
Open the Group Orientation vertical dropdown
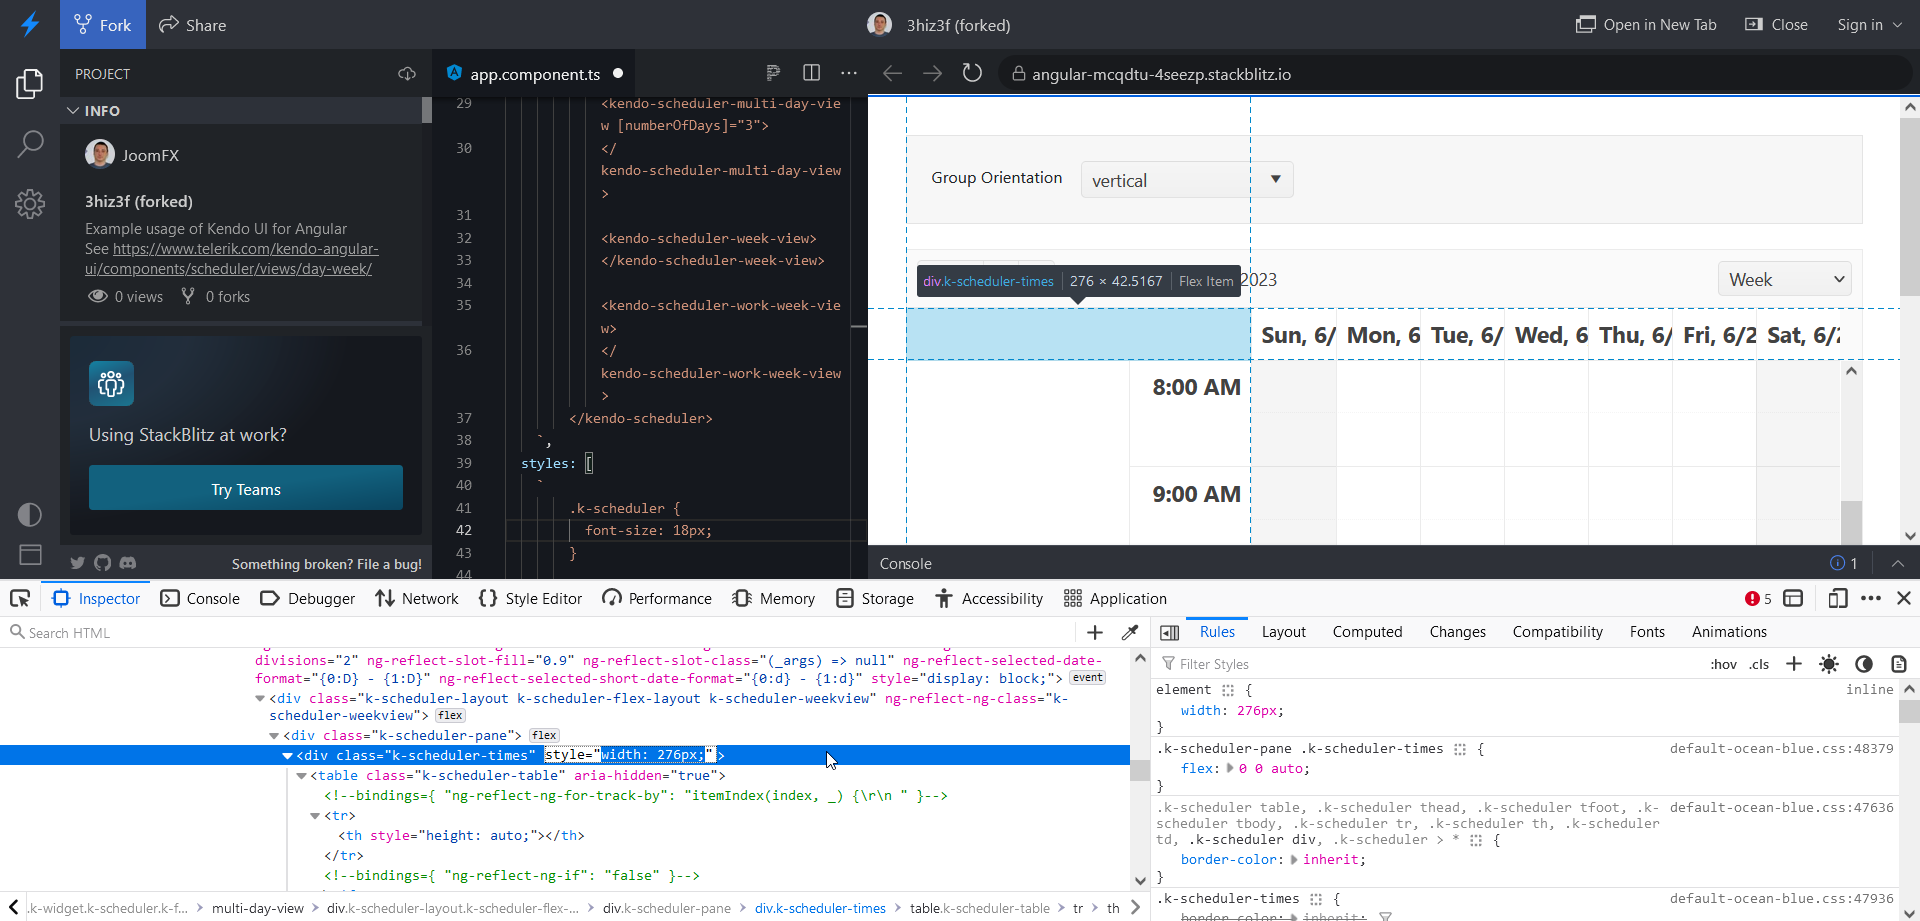[1186, 180]
